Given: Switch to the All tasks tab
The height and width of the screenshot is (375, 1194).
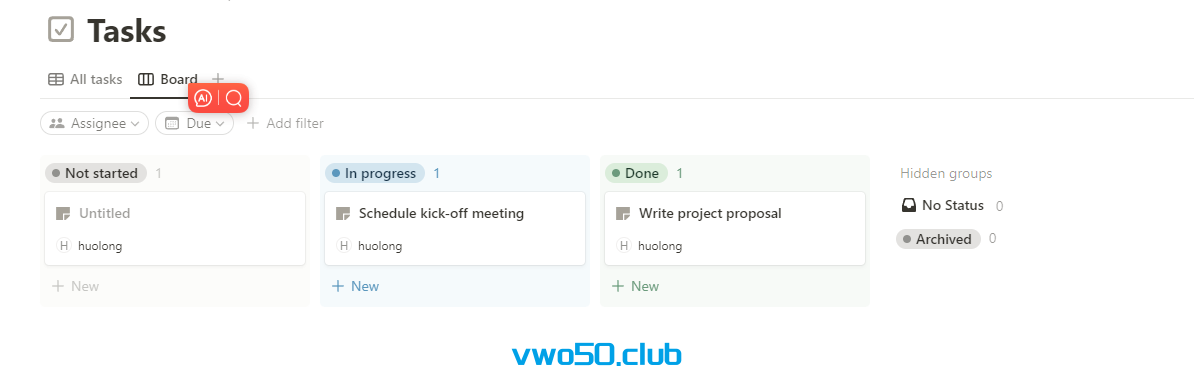Looking at the screenshot, I should pos(85,79).
